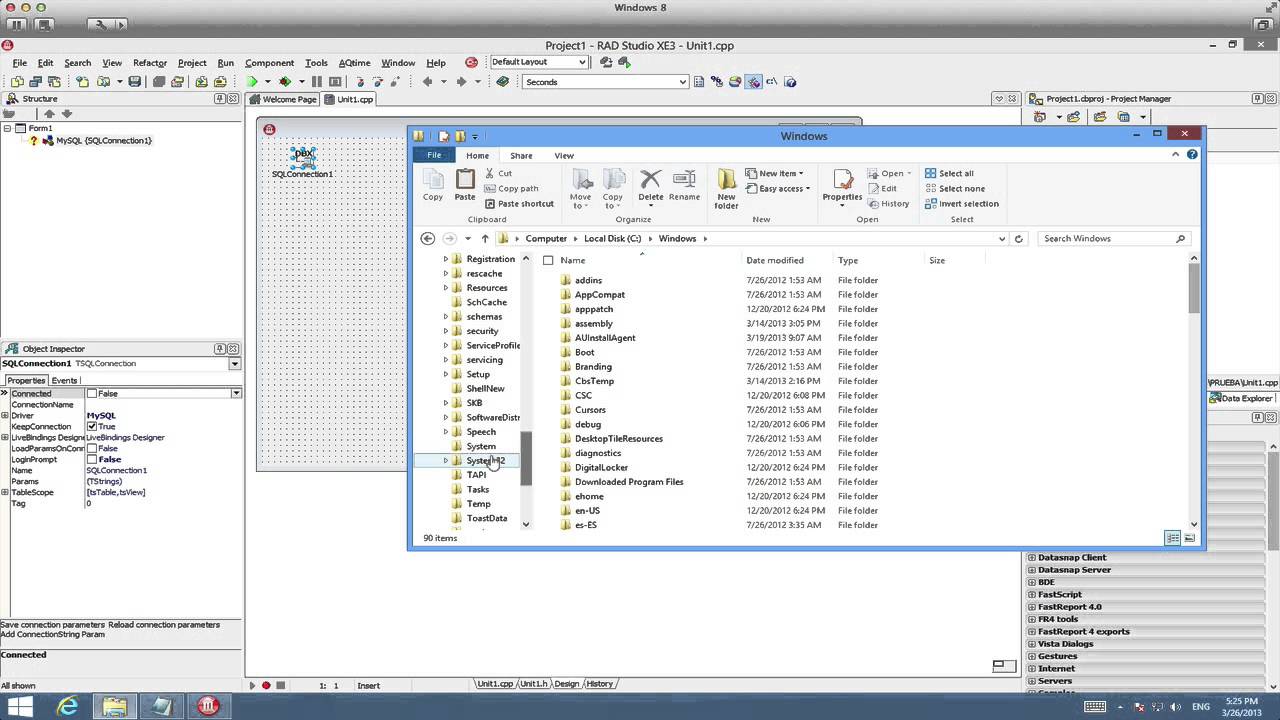Select the SQLConnection1 component on the form
This screenshot has height=720, width=1280.
pos(303,156)
